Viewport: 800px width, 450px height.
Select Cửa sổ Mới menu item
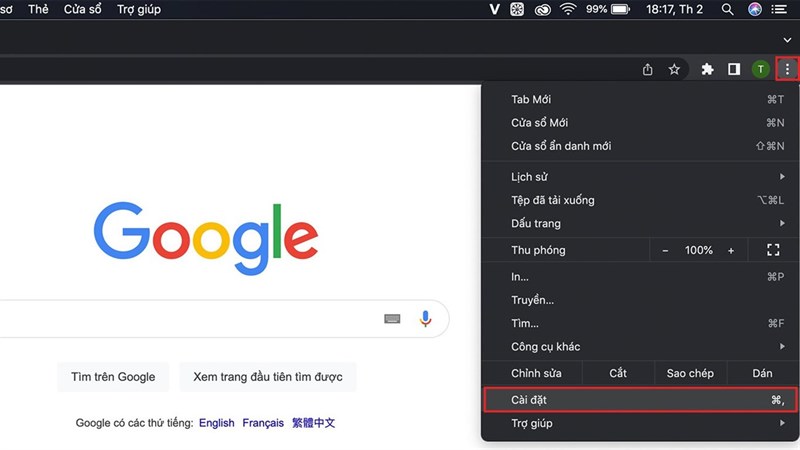[640, 122]
